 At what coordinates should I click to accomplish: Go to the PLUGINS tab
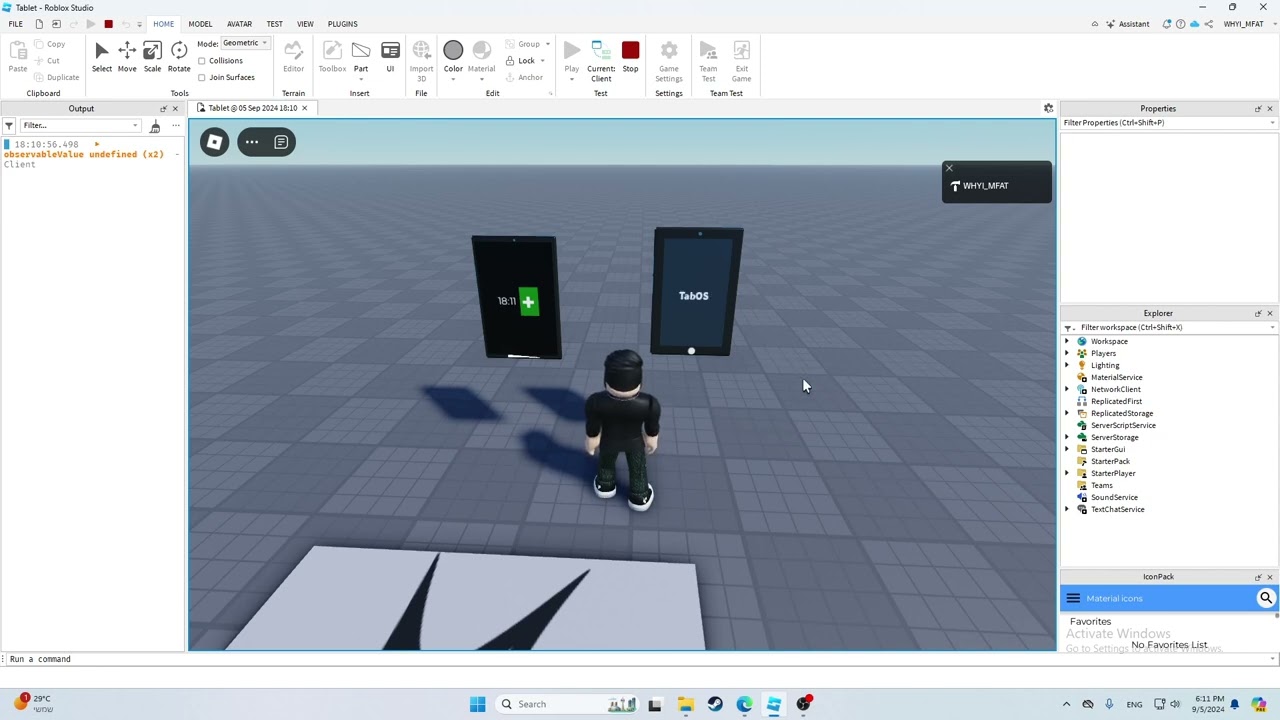point(342,24)
